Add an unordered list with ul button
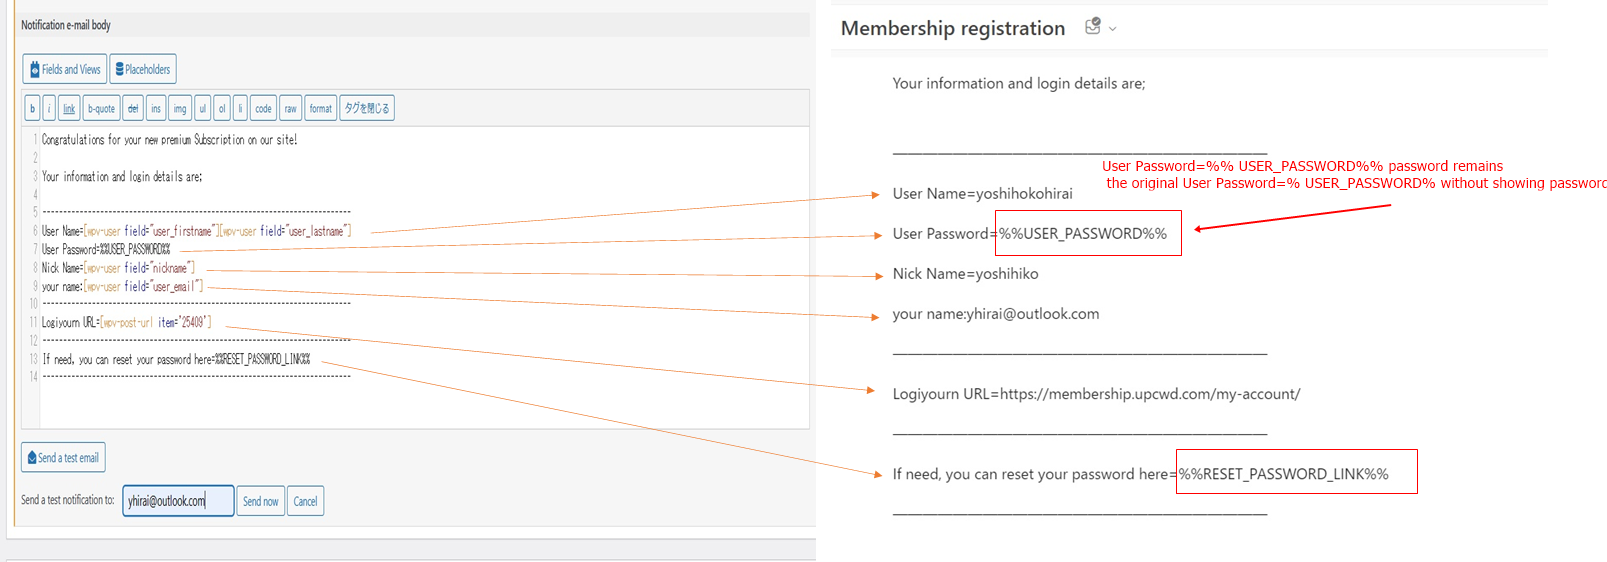 (203, 108)
